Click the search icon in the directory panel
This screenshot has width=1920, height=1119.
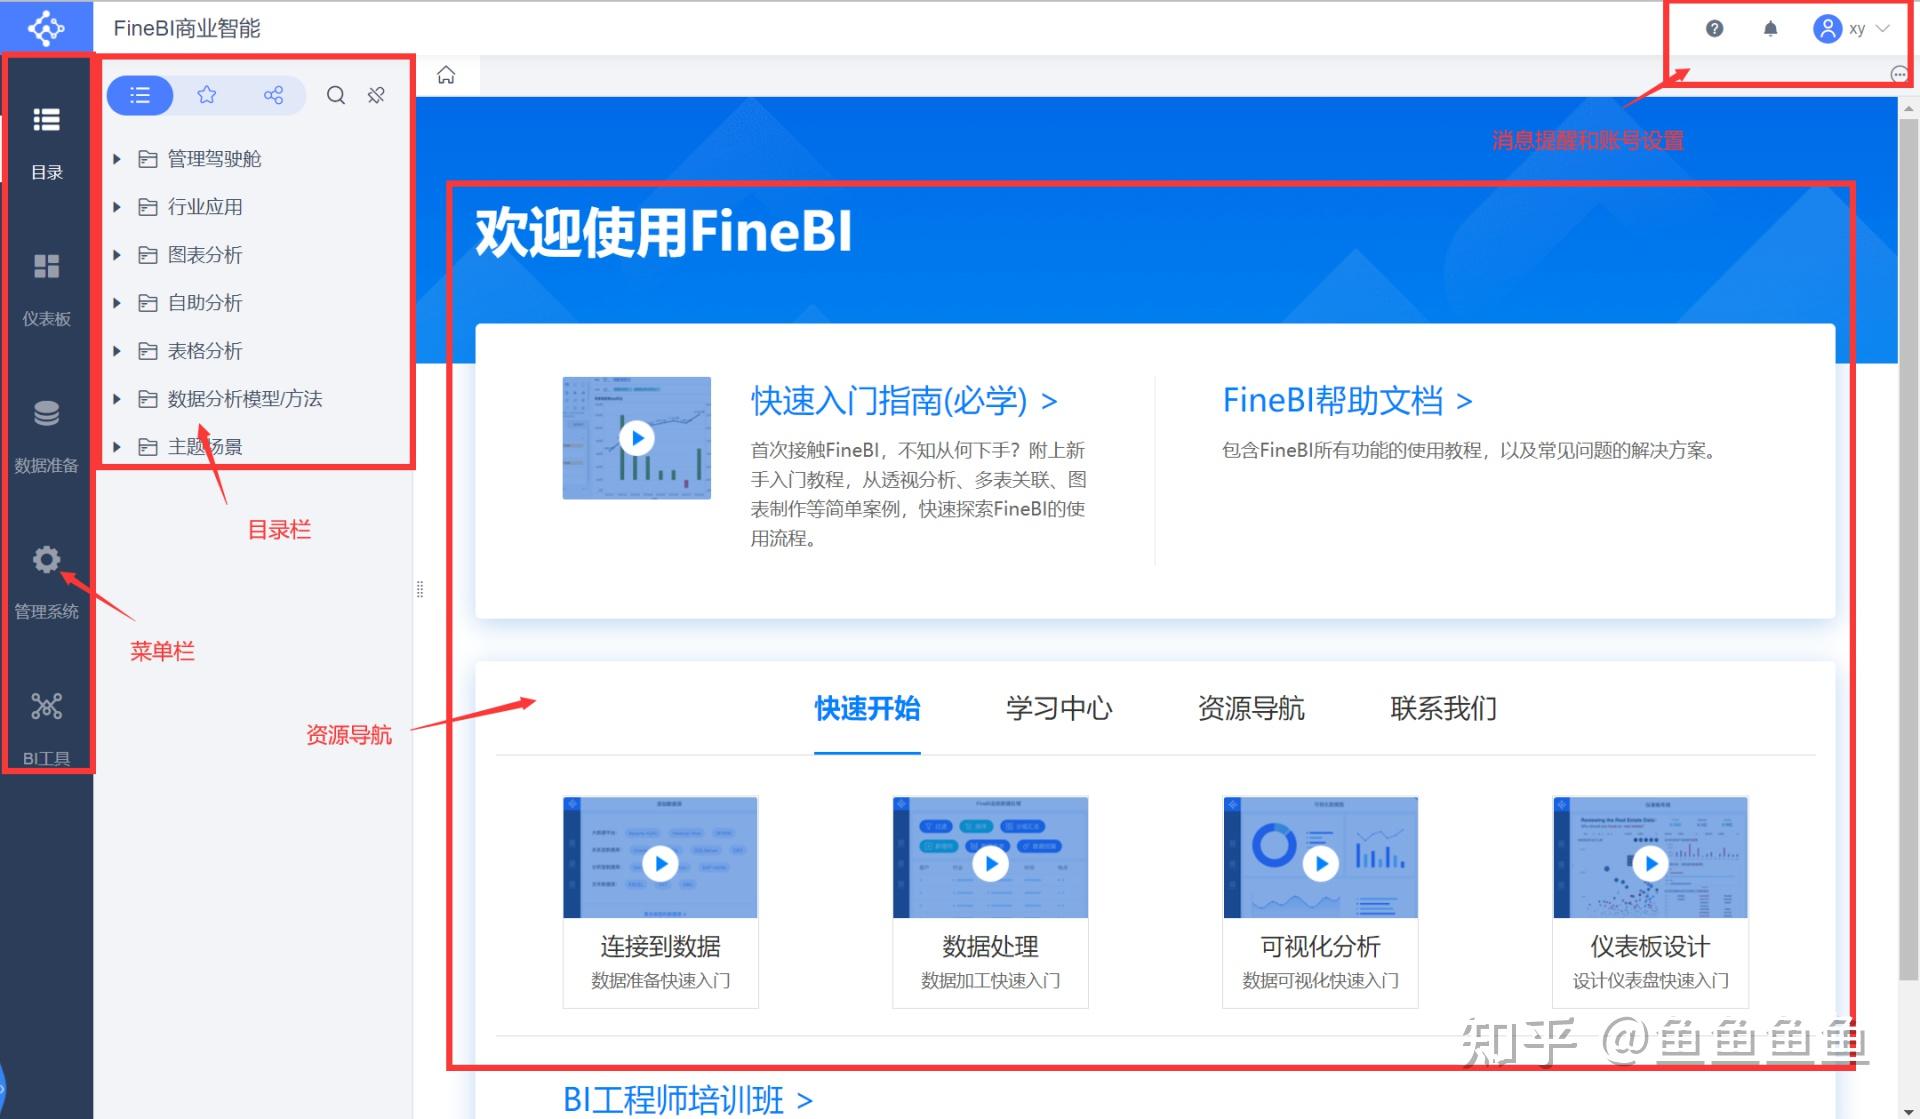point(336,95)
